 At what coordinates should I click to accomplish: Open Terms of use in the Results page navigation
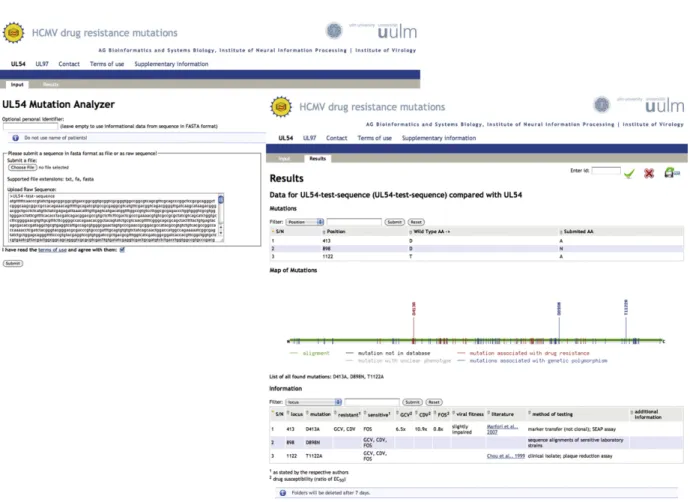click(374, 138)
